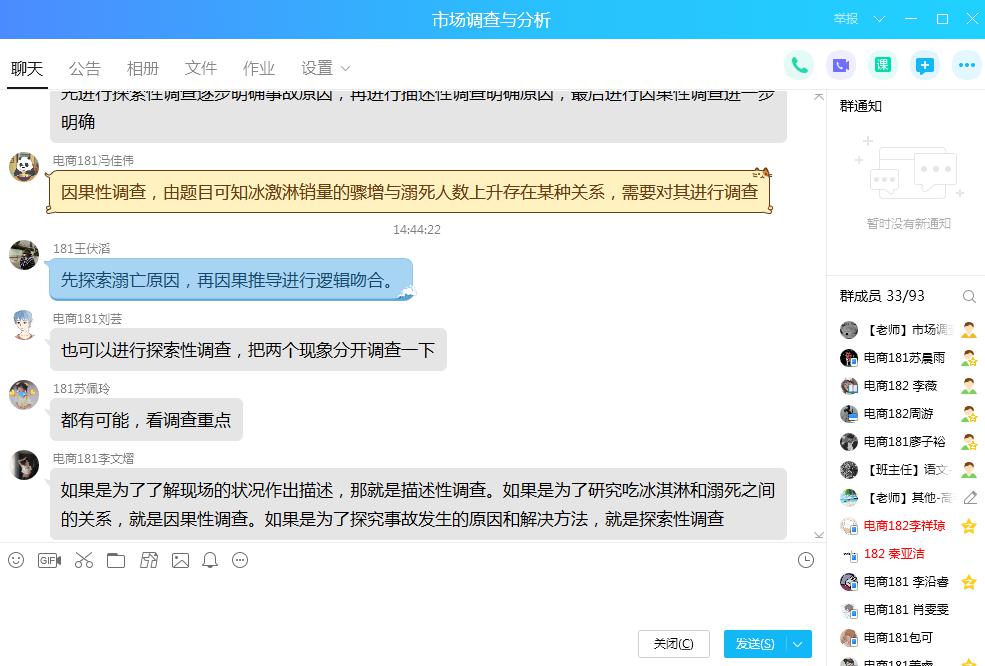Screen dimensions: 985x666
Task: Open the title bar dropdown arrow next to 举报
Action: 880,19
